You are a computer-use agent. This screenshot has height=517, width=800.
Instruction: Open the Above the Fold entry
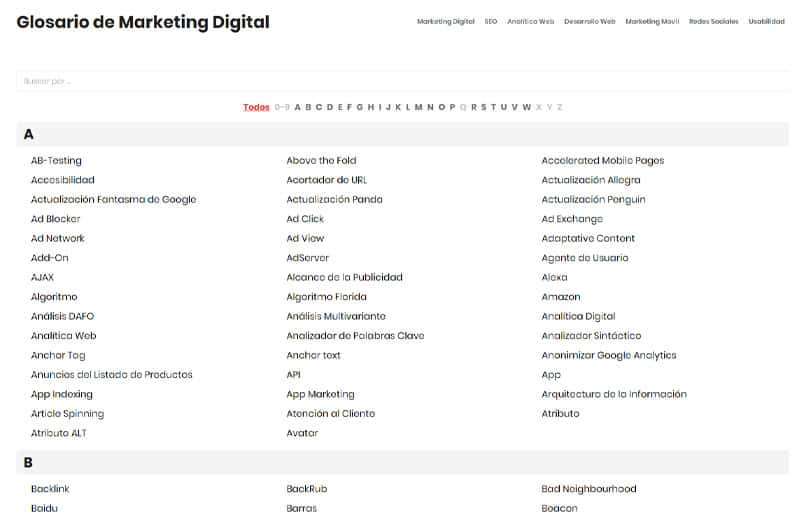(x=321, y=160)
